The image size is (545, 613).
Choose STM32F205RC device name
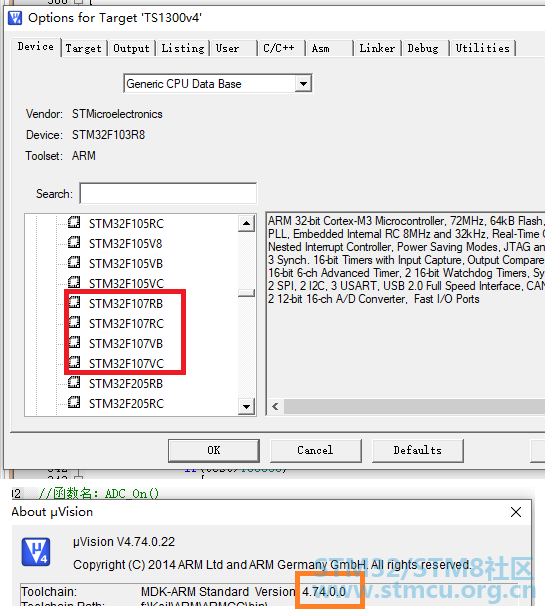tap(126, 403)
